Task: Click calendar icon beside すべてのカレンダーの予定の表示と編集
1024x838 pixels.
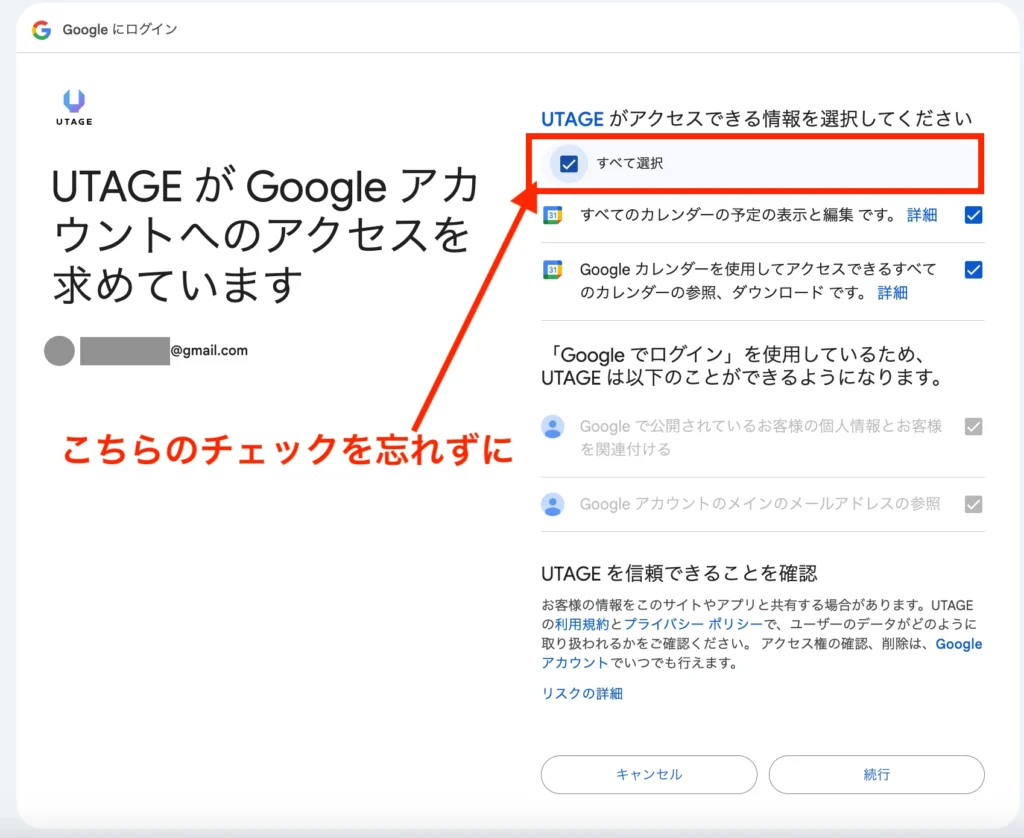Action: (552, 215)
